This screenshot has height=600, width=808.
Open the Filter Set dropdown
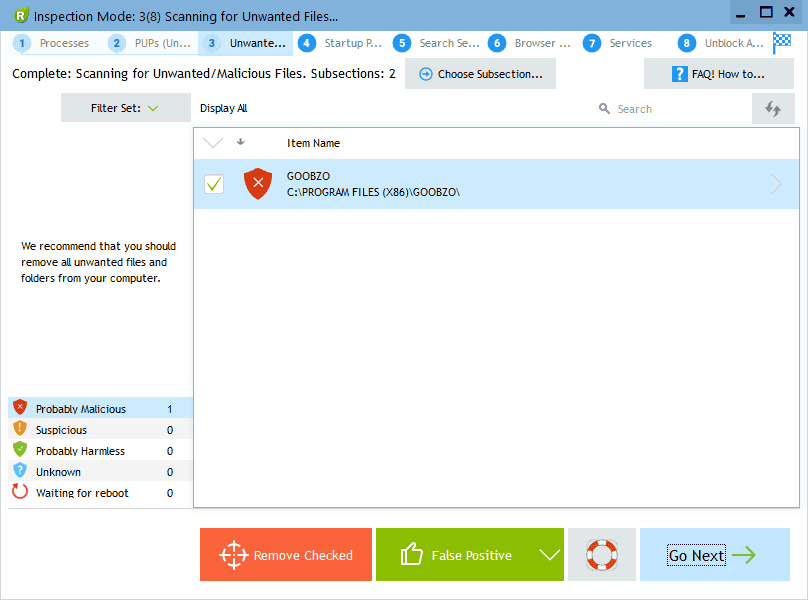coord(125,107)
